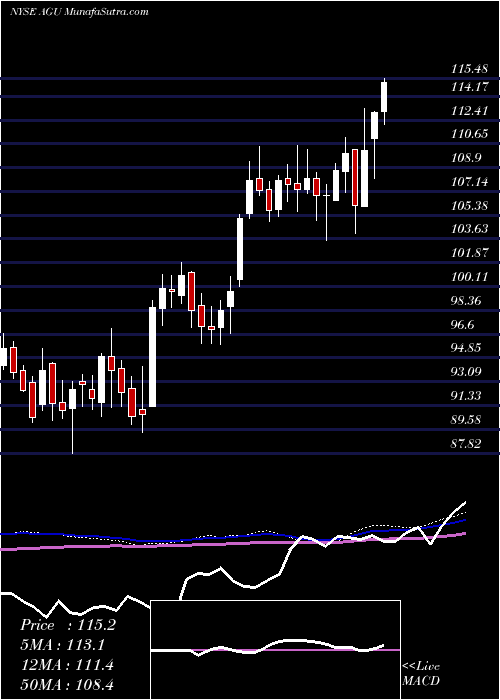Click the NYSE AGU MunafaSutra.com title text

pyautogui.click(x=79, y=12)
